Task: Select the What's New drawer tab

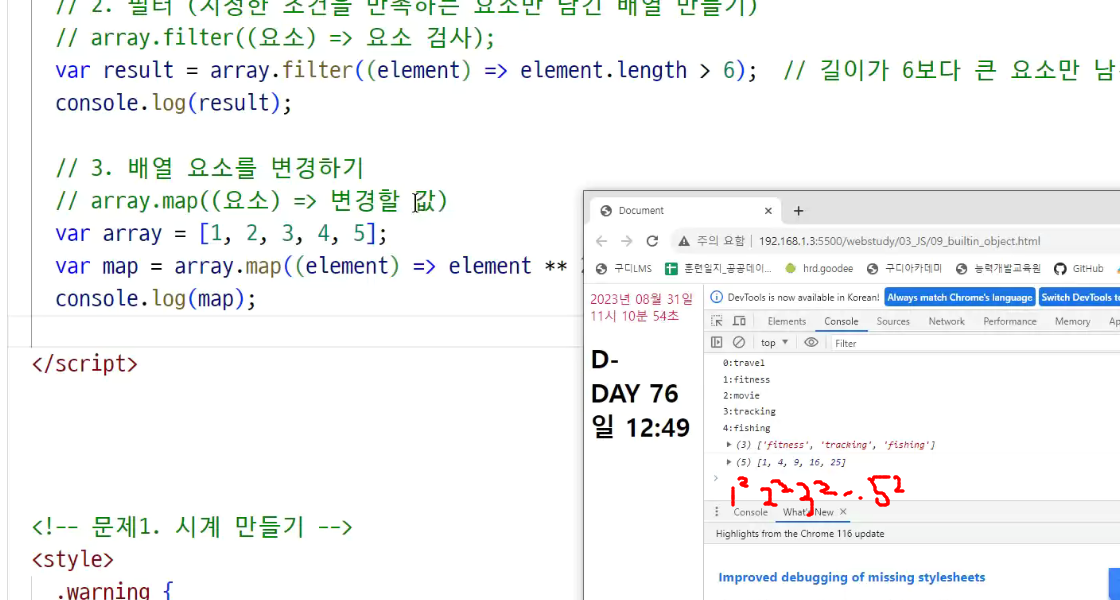Action: click(x=808, y=512)
